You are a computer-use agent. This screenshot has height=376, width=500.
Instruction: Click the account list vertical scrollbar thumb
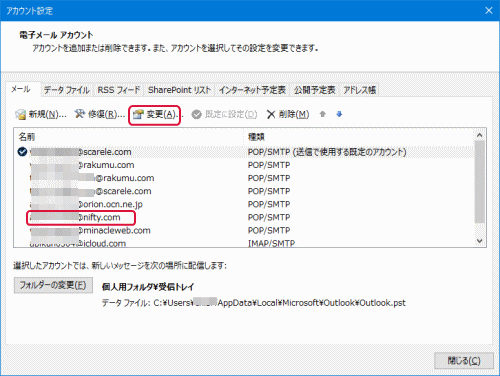(480, 182)
